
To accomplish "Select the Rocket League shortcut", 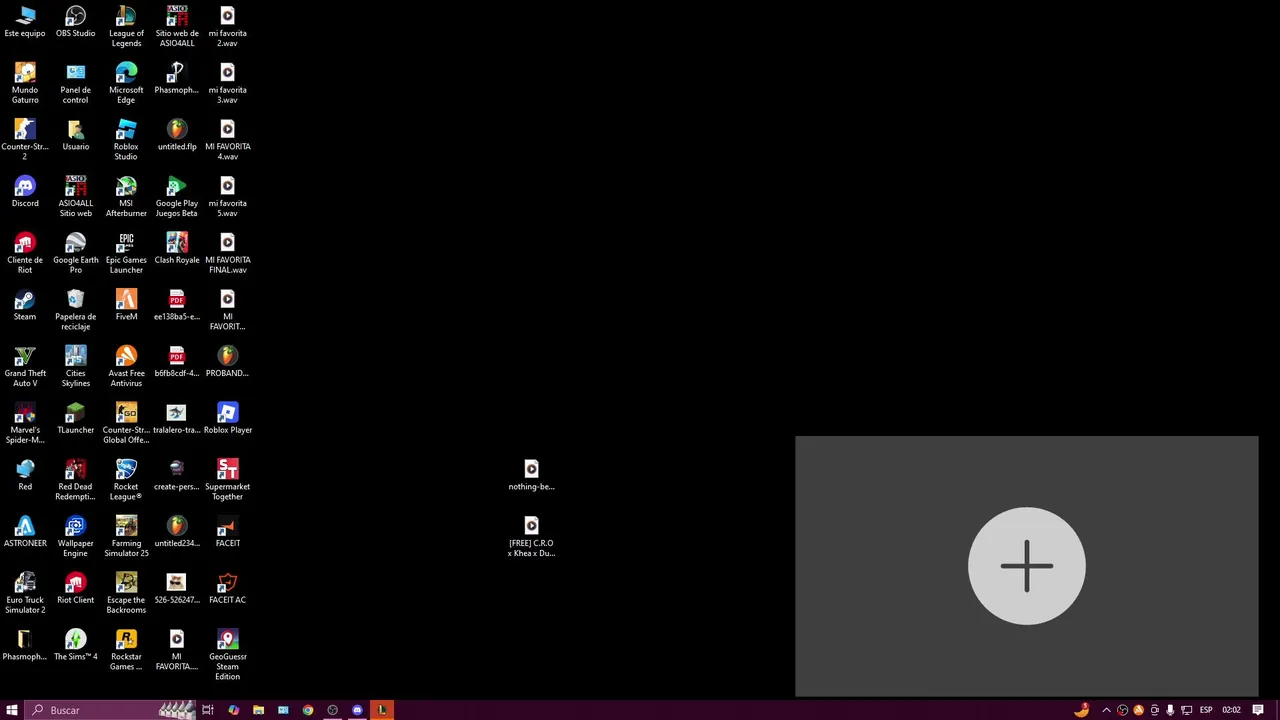I will (126, 481).
